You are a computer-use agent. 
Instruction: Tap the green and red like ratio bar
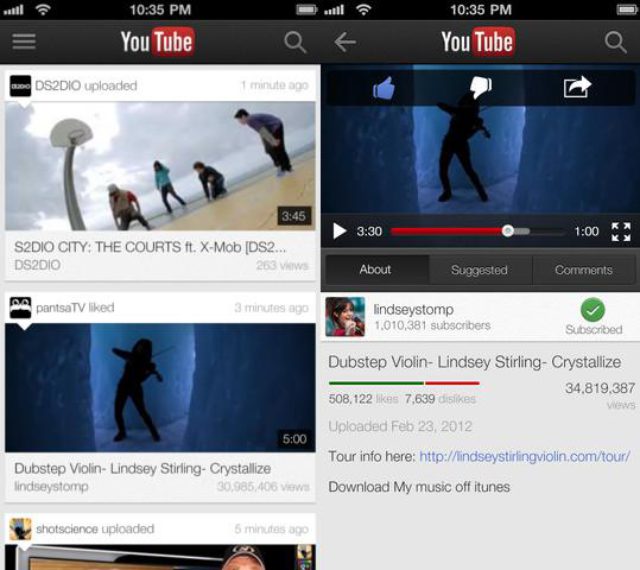pos(404,383)
